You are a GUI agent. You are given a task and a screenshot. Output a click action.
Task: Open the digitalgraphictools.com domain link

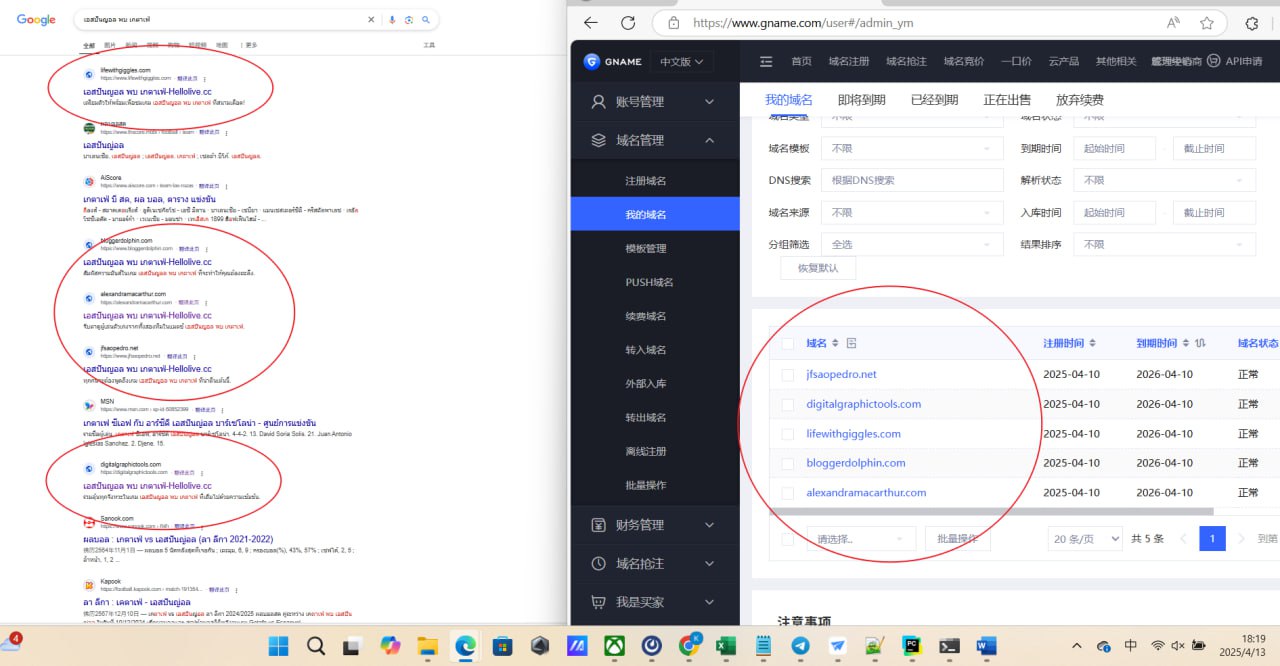863,404
